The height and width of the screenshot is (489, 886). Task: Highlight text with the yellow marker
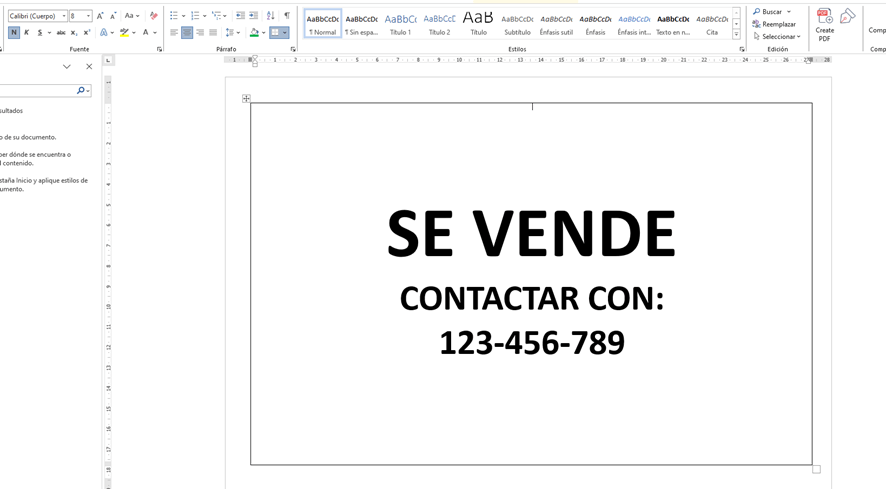[124, 33]
